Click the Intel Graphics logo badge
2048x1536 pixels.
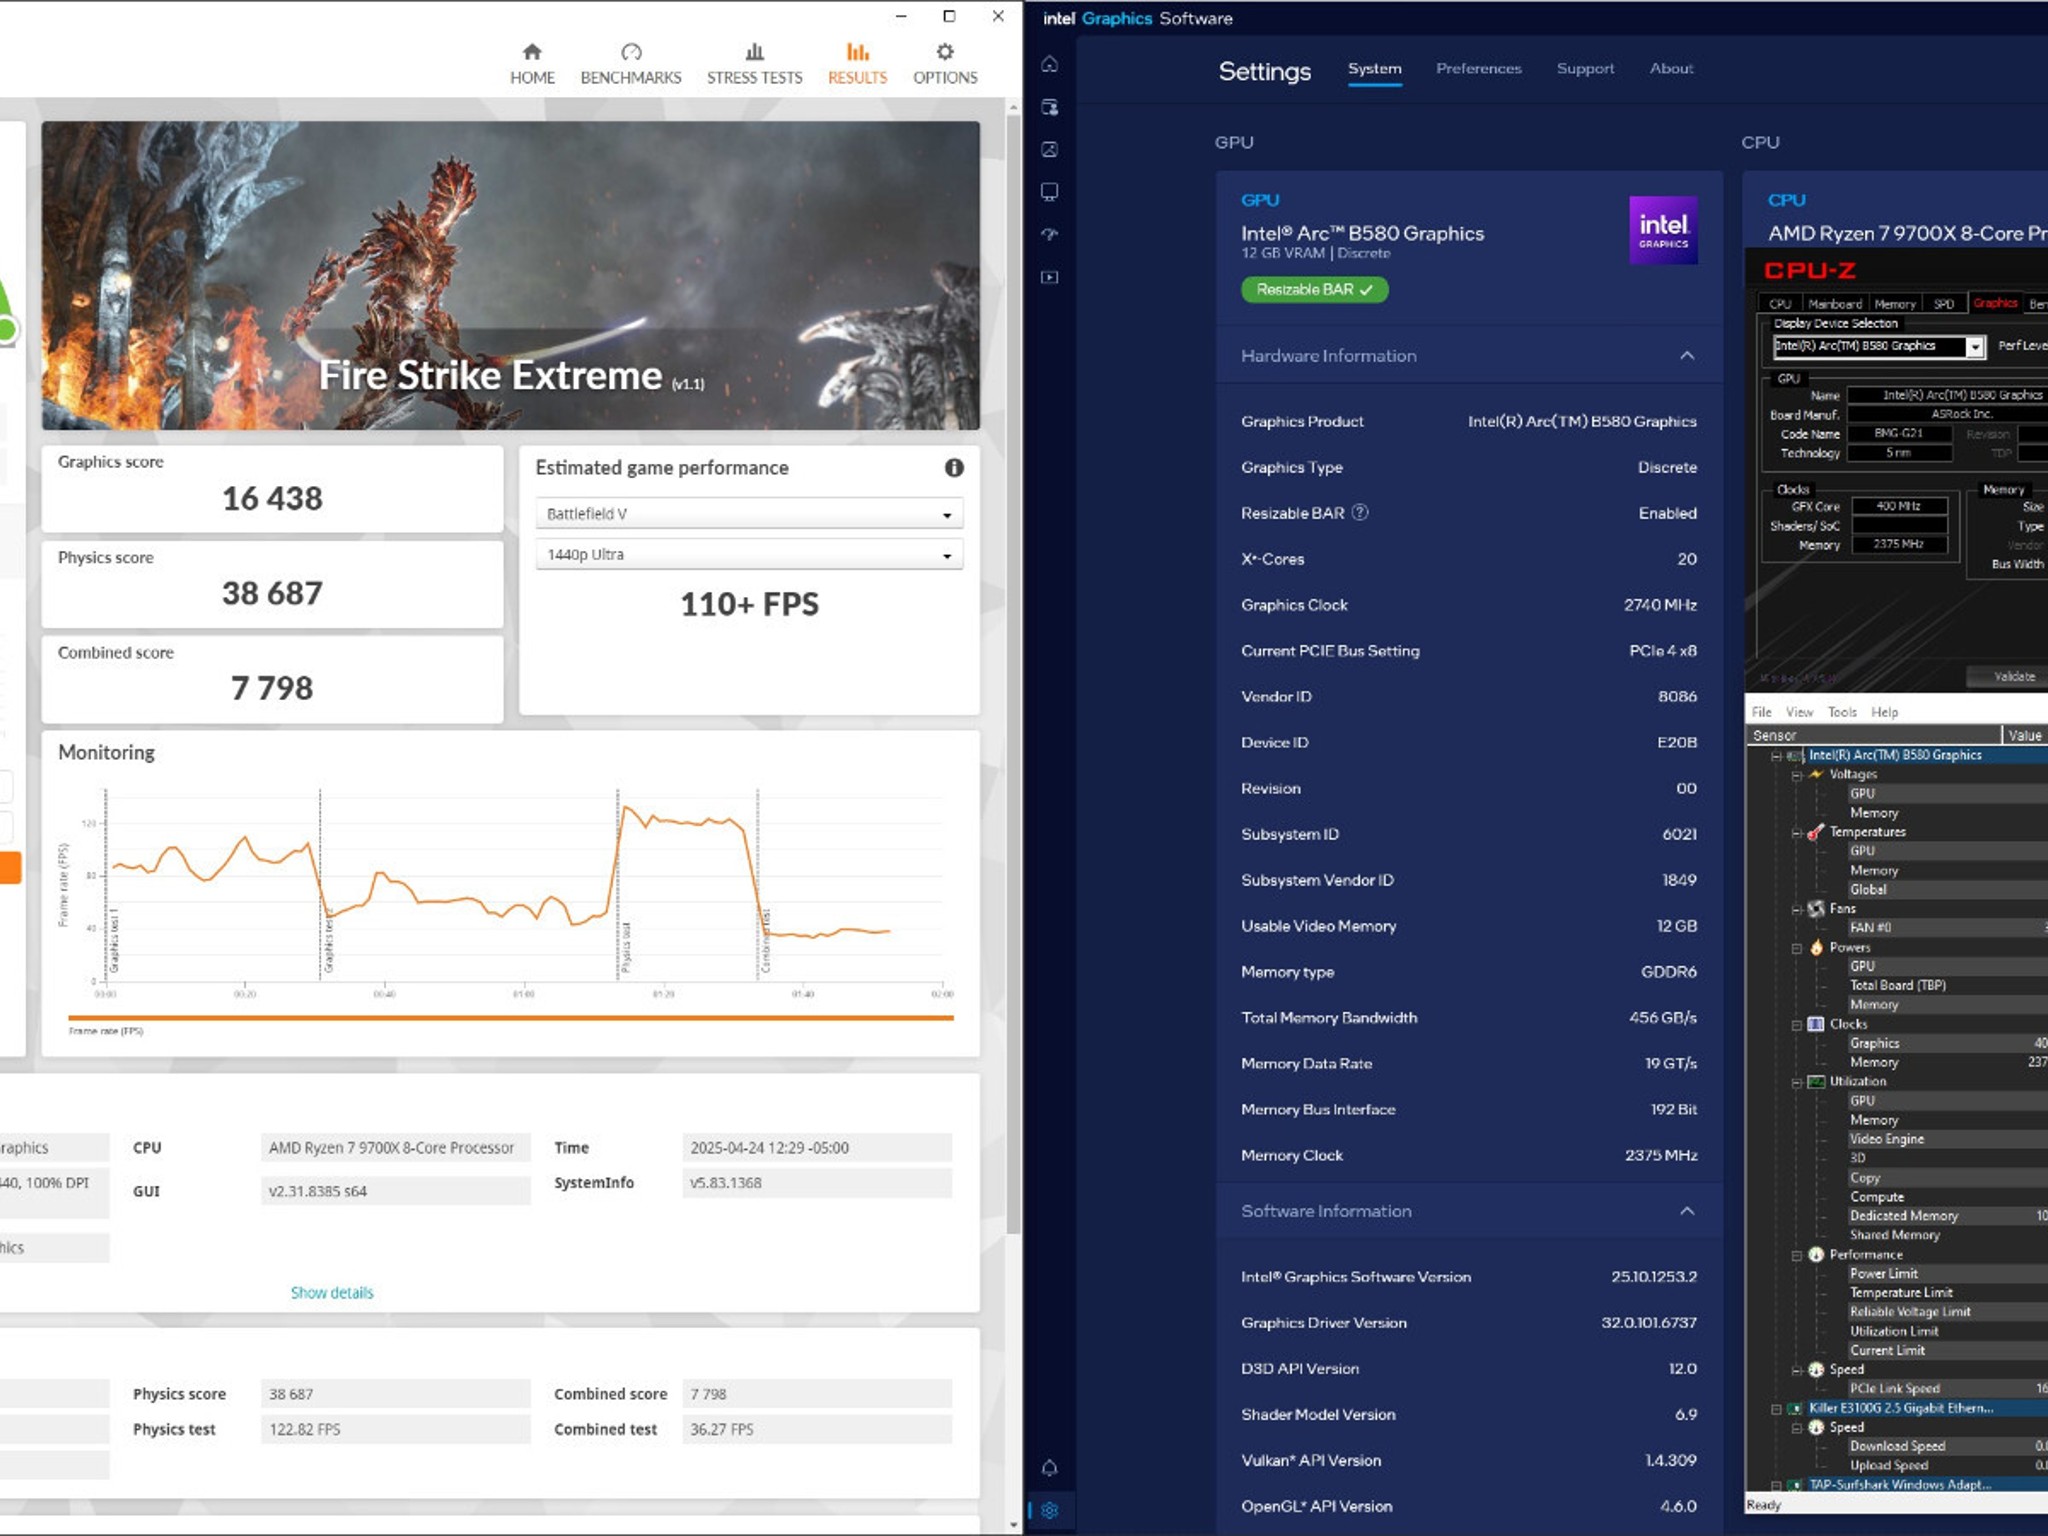[x=1663, y=230]
